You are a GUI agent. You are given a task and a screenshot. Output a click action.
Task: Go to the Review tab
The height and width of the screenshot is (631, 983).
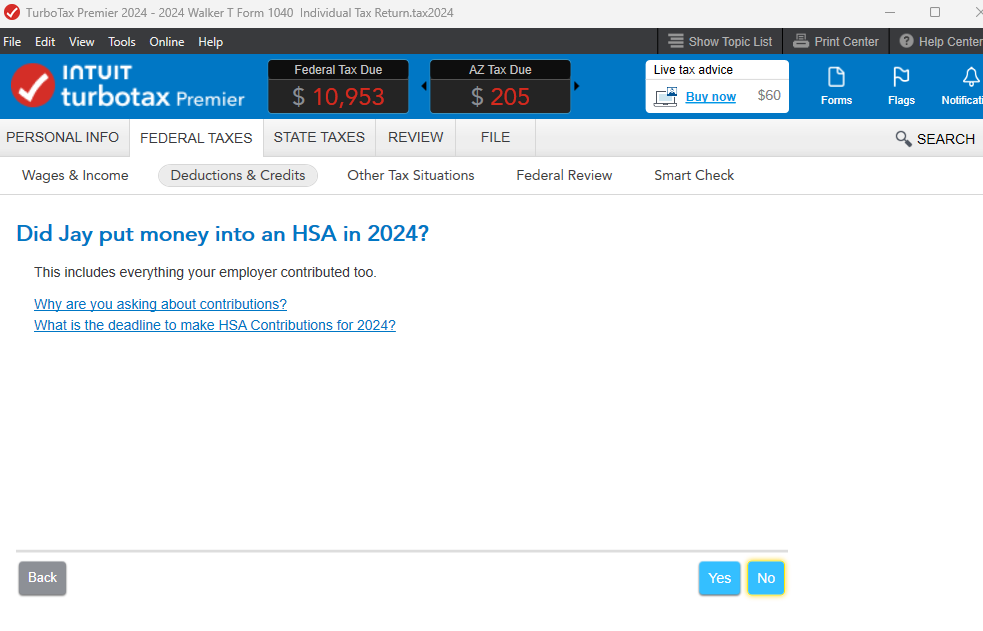click(416, 137)
